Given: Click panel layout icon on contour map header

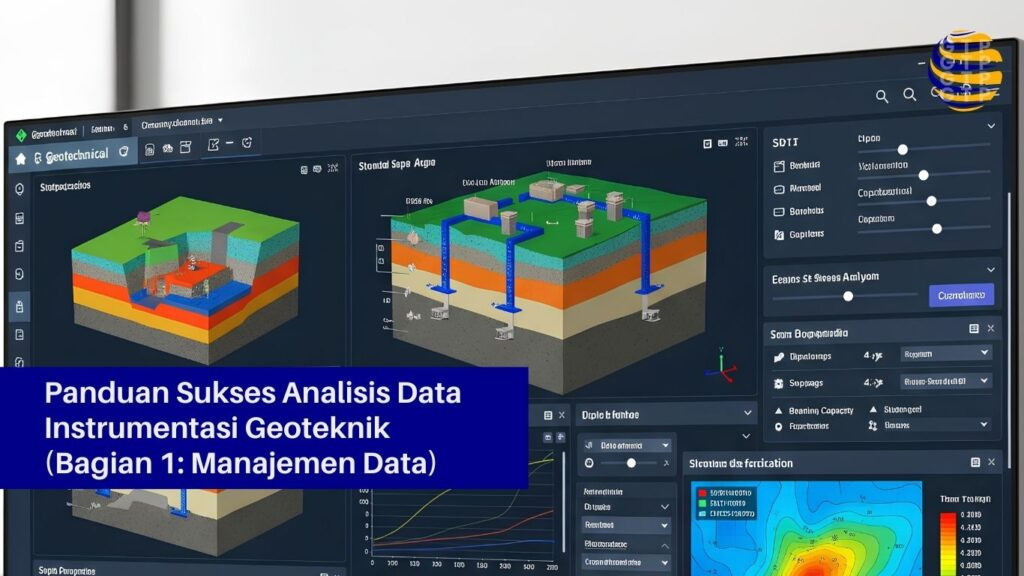Looking at the screenshot, I should pos(975,462).
